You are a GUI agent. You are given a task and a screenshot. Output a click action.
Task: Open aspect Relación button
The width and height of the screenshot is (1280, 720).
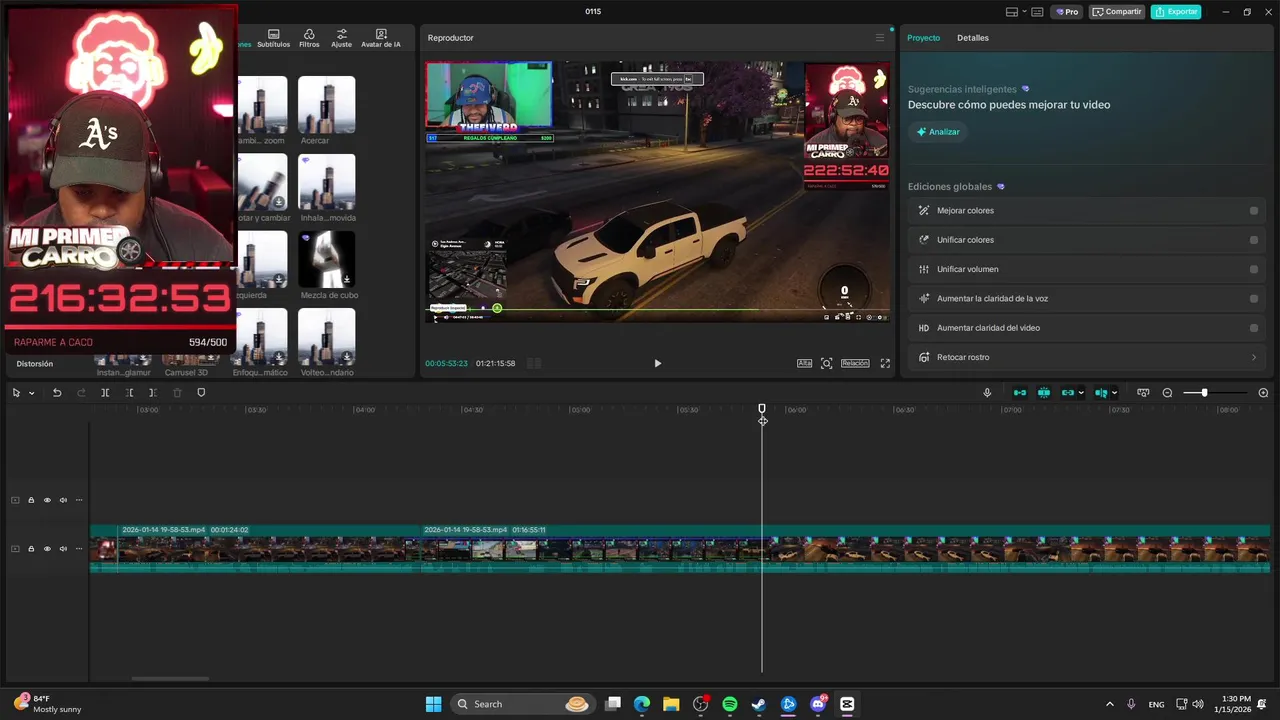point(855,363)
